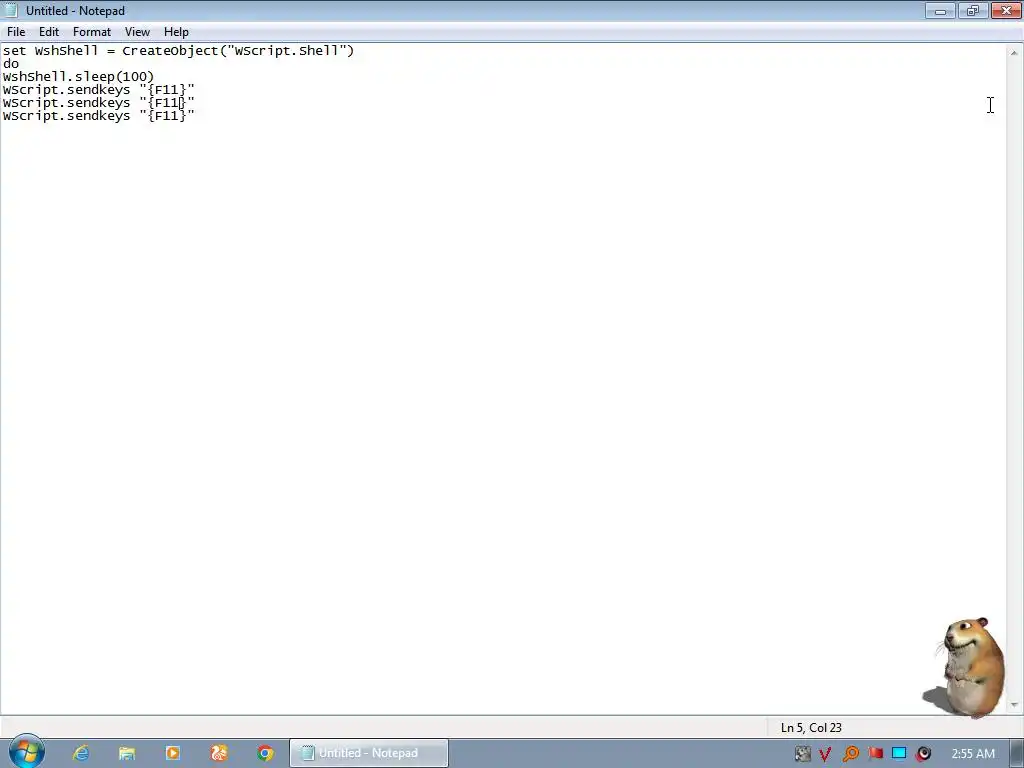Click scrollbar up arrow in Notepad

(1014, 53)
